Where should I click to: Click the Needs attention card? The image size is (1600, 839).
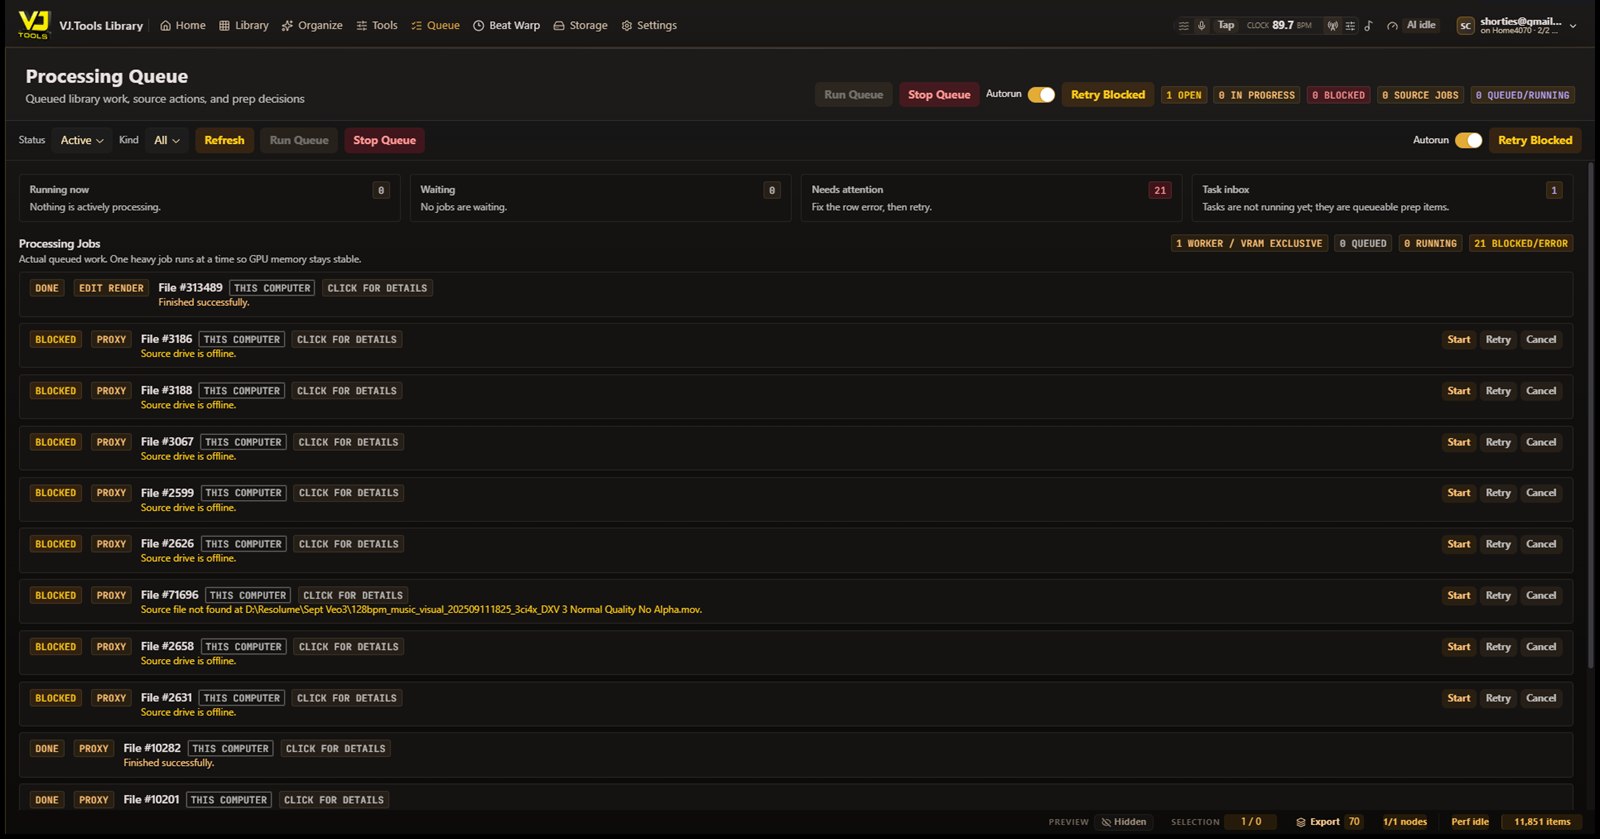(991, 198)
